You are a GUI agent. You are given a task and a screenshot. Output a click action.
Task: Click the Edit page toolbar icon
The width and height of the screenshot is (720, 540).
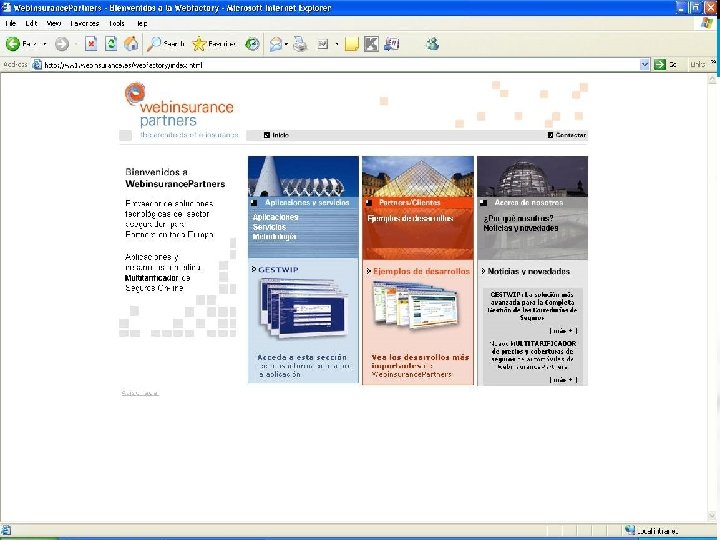click(x=323, y=44)
